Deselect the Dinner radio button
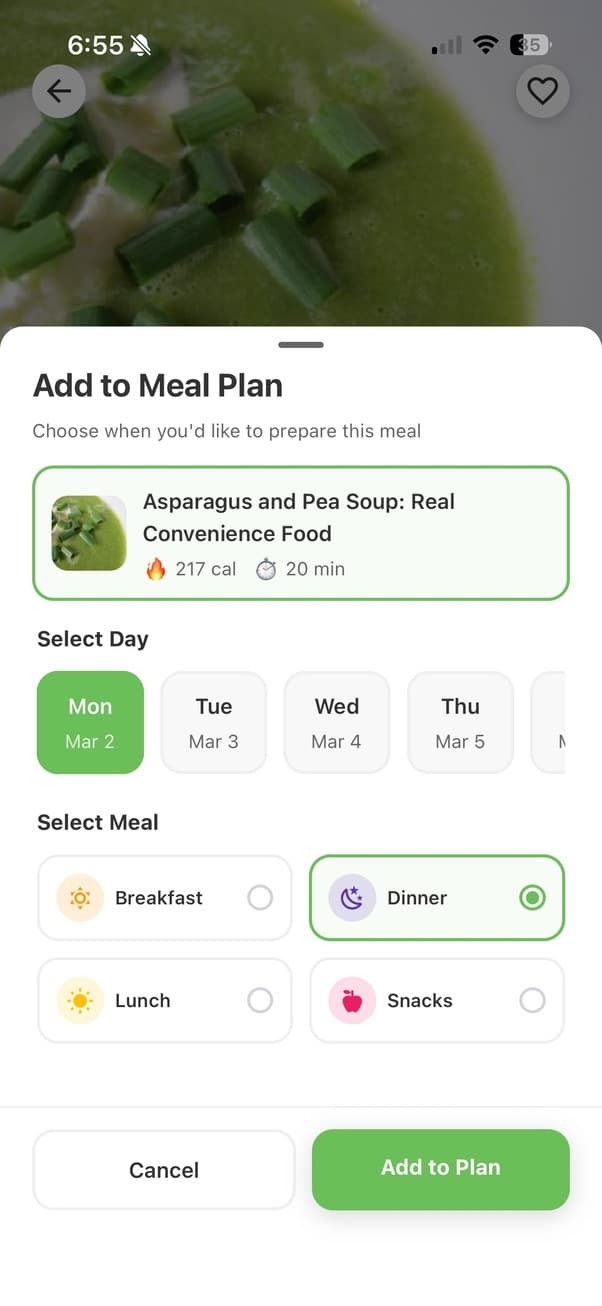 [x=532, y=897]
